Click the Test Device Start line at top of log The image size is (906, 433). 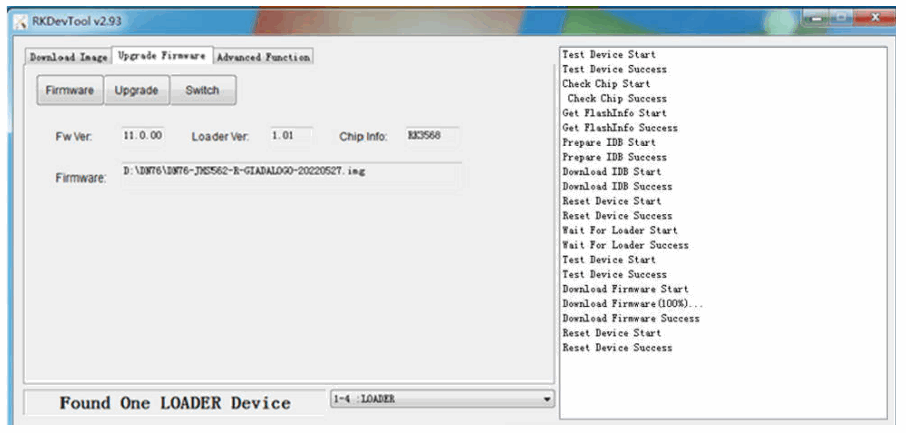tap(609, 54)
